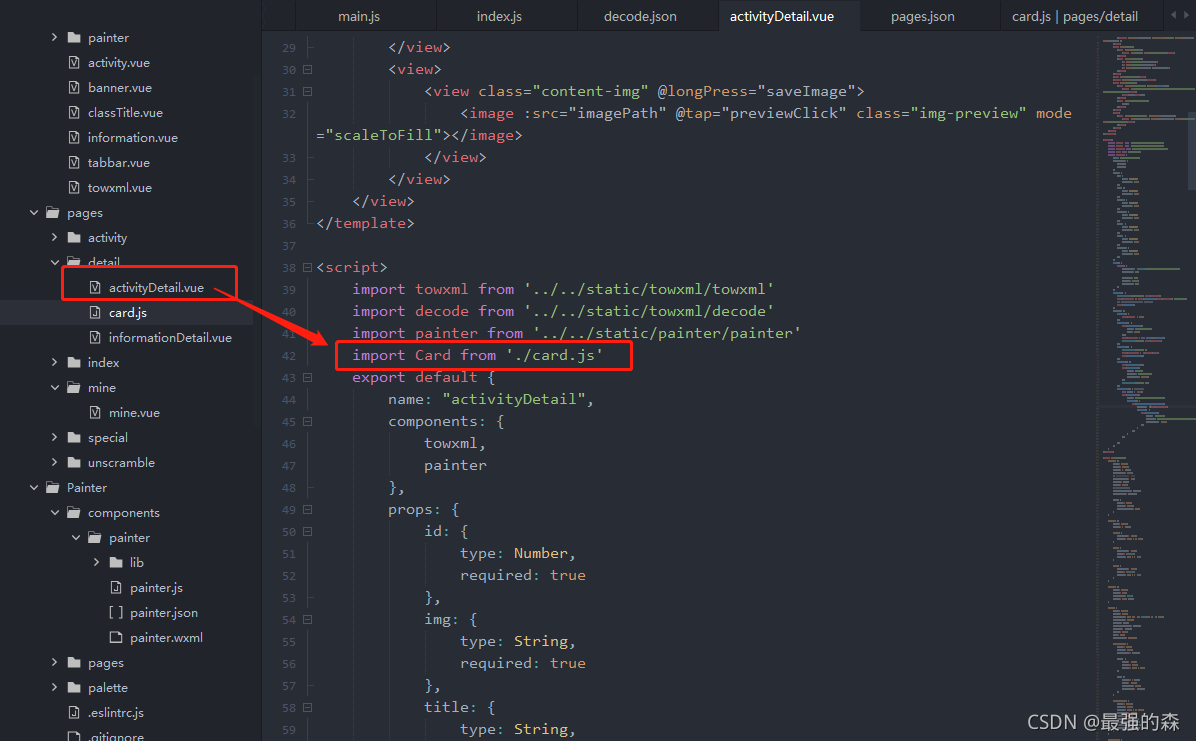1196x741 pixels.
Task: Fold the code at line 30
Action: coord(307,69)
